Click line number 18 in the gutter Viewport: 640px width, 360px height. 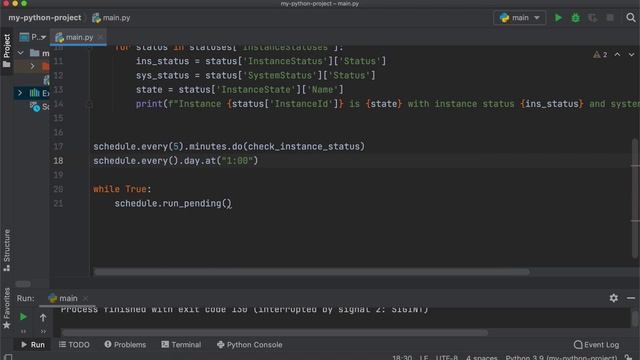coord(58,161)
